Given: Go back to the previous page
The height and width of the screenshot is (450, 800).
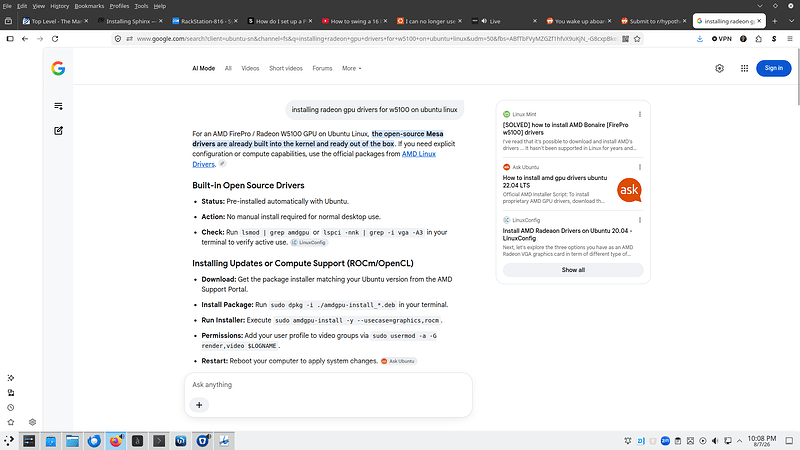Looking at the screenshot, I should (x=25, y=39).
